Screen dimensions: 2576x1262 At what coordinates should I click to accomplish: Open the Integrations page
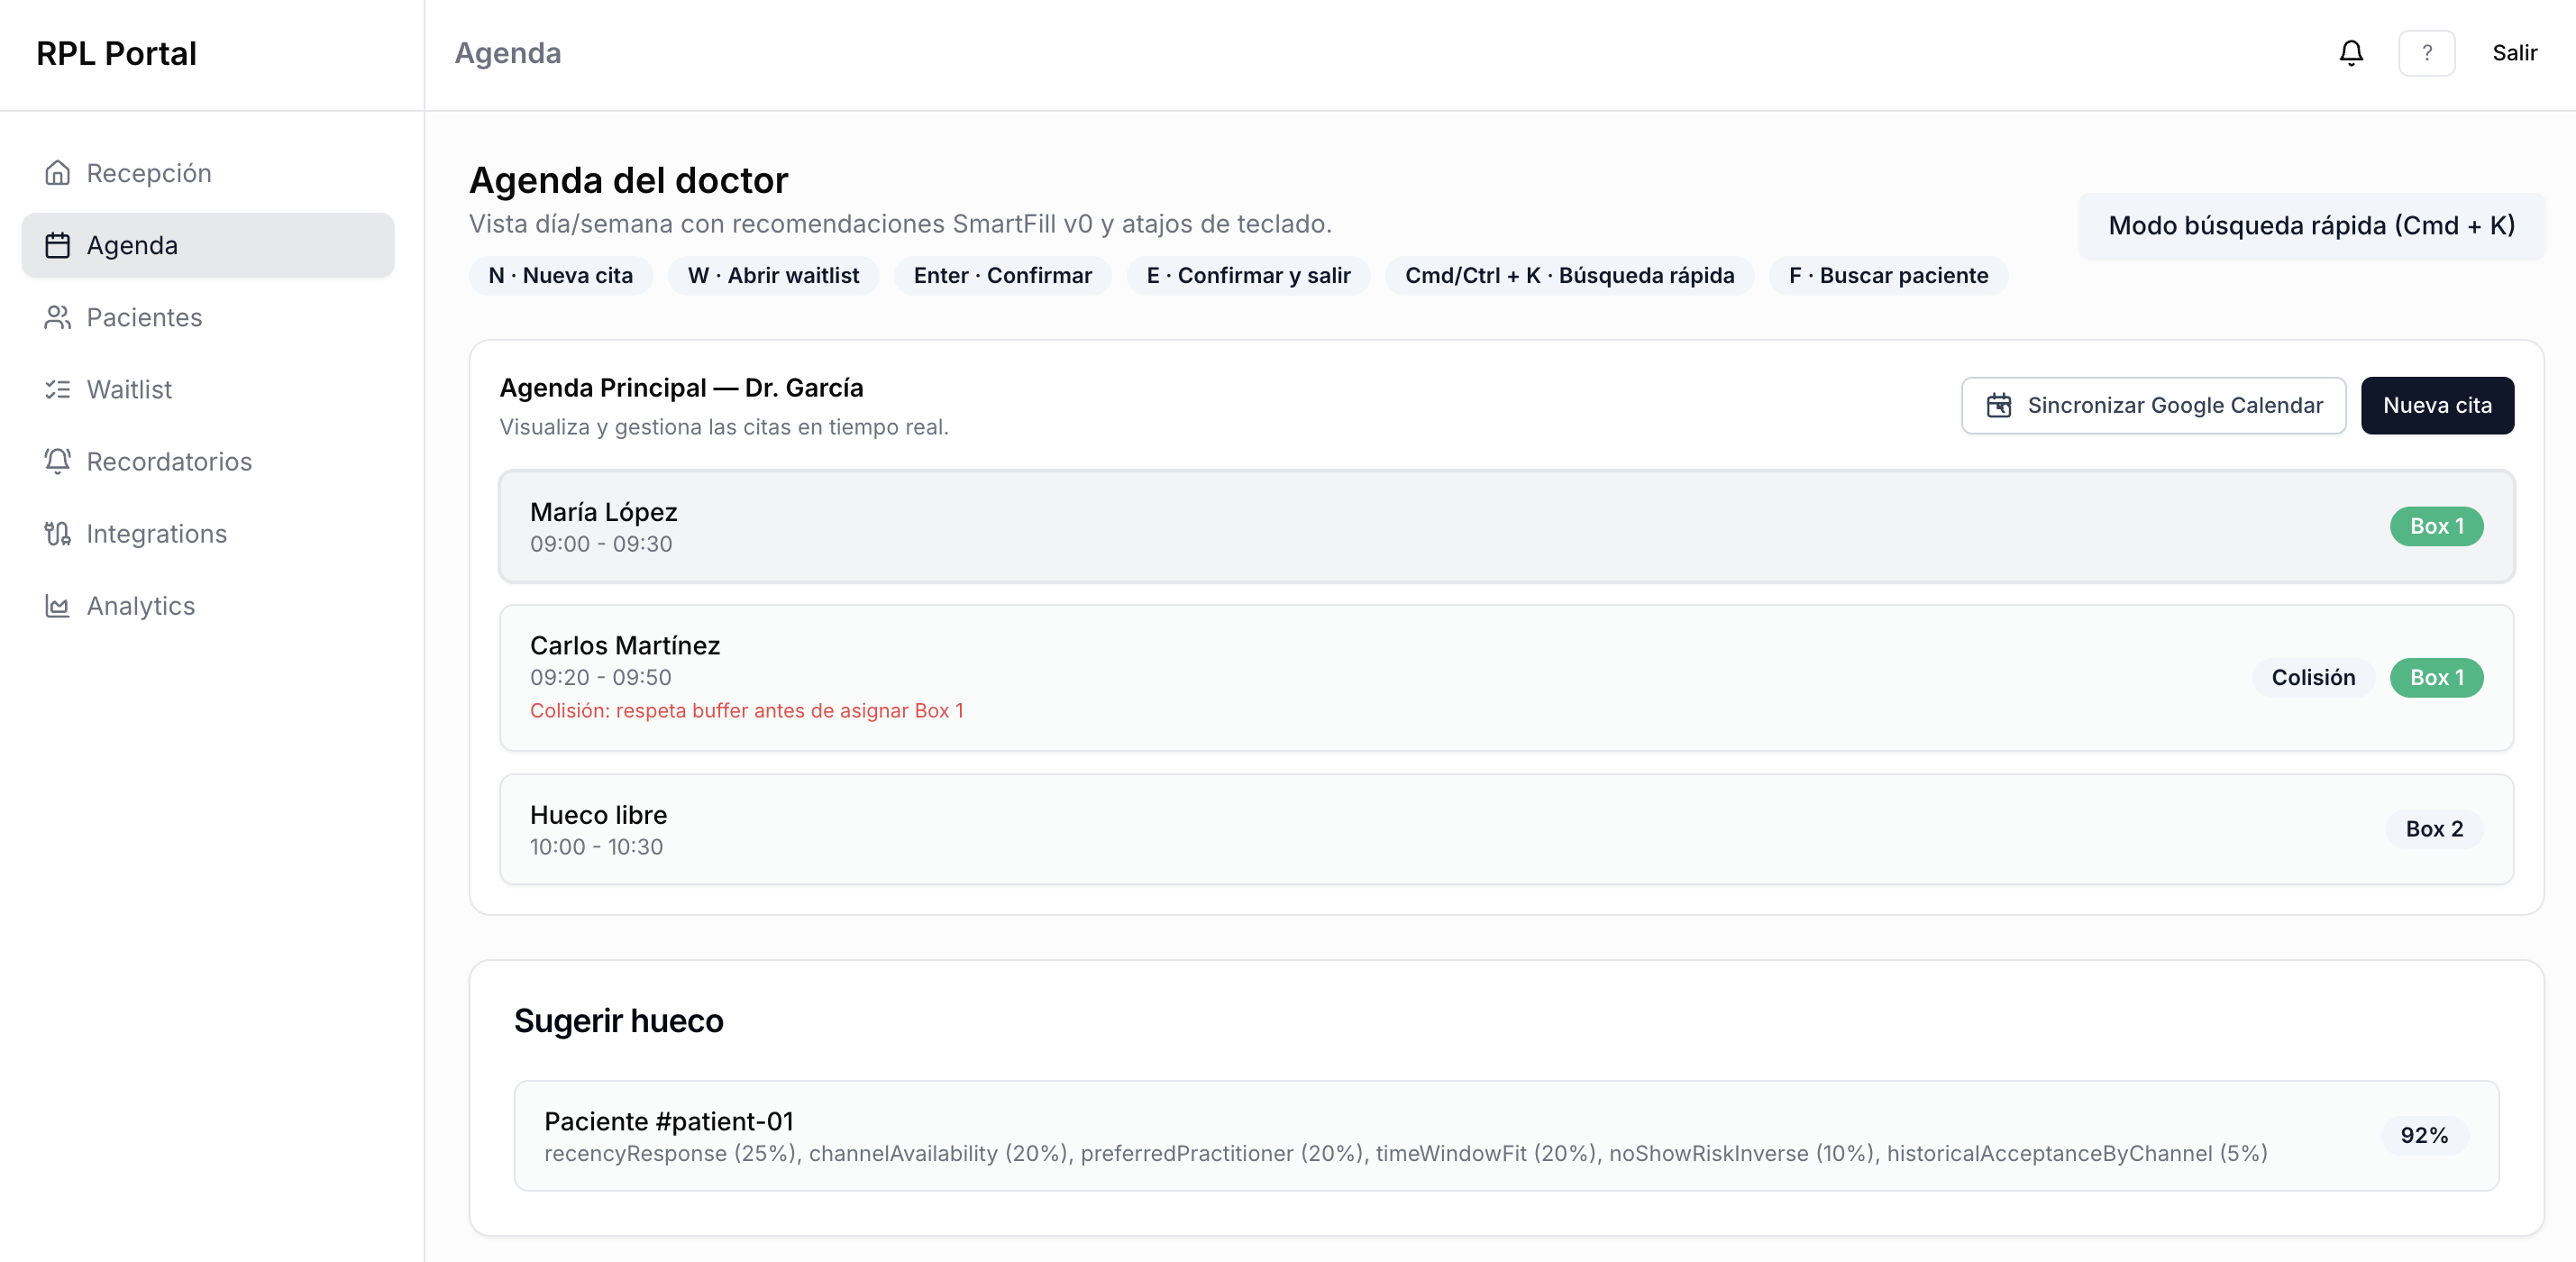coord(208,533)
